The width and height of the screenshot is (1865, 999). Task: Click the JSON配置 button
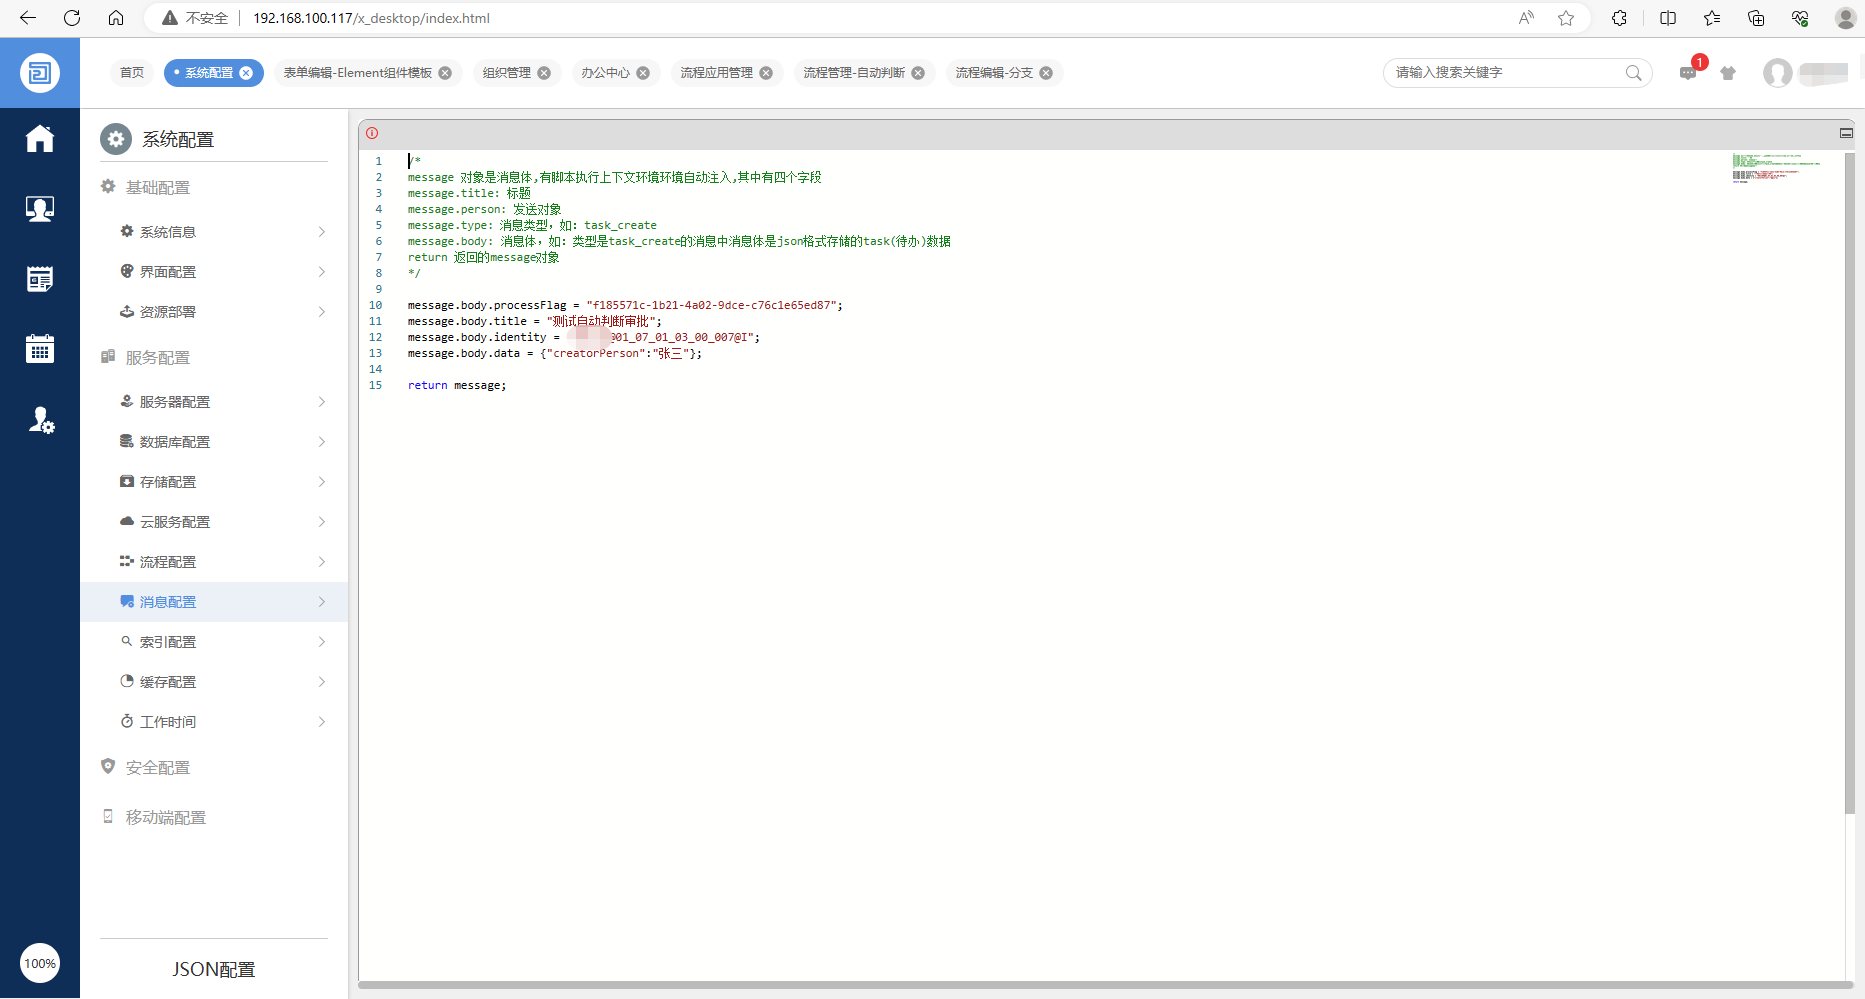tap(214, 969)
